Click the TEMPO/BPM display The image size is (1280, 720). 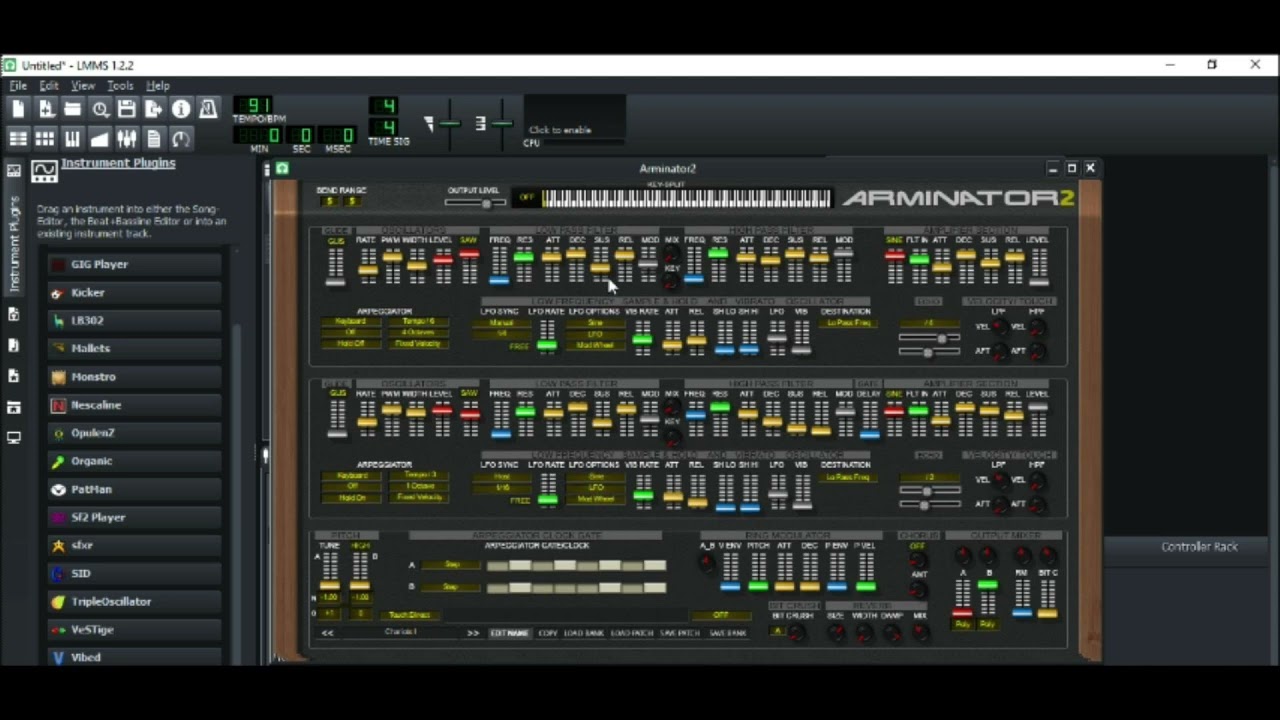(x=254, y=106)
